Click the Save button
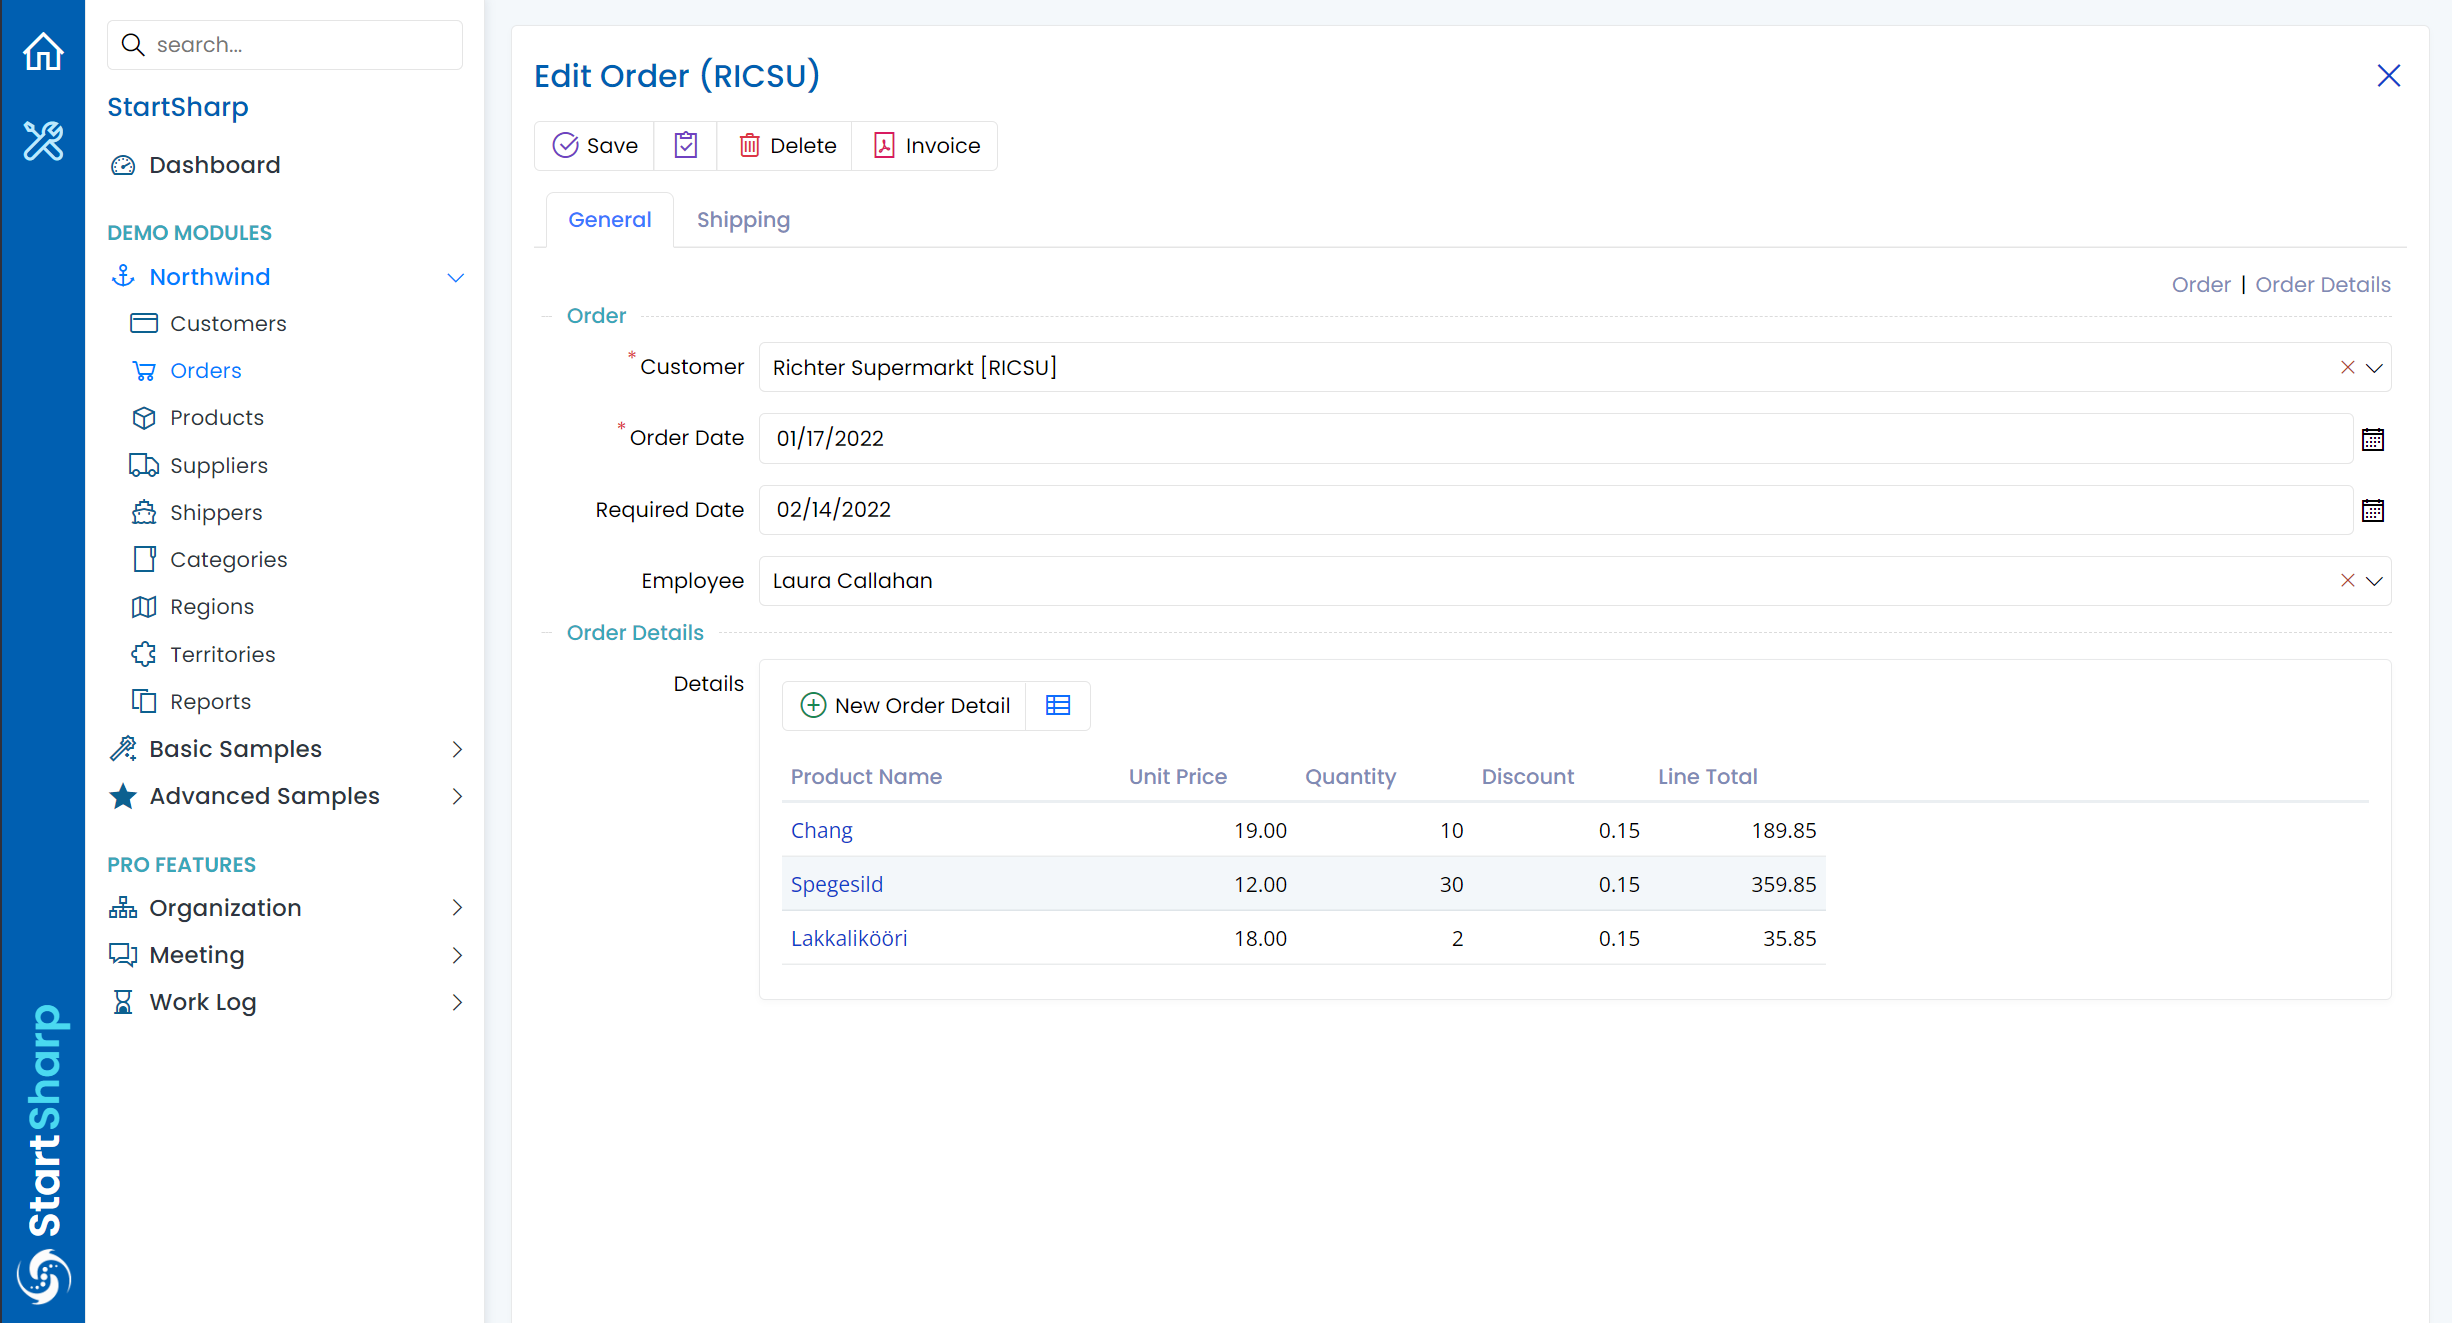The height and width of the screenshot is (1323, 2452). (595, 146)
